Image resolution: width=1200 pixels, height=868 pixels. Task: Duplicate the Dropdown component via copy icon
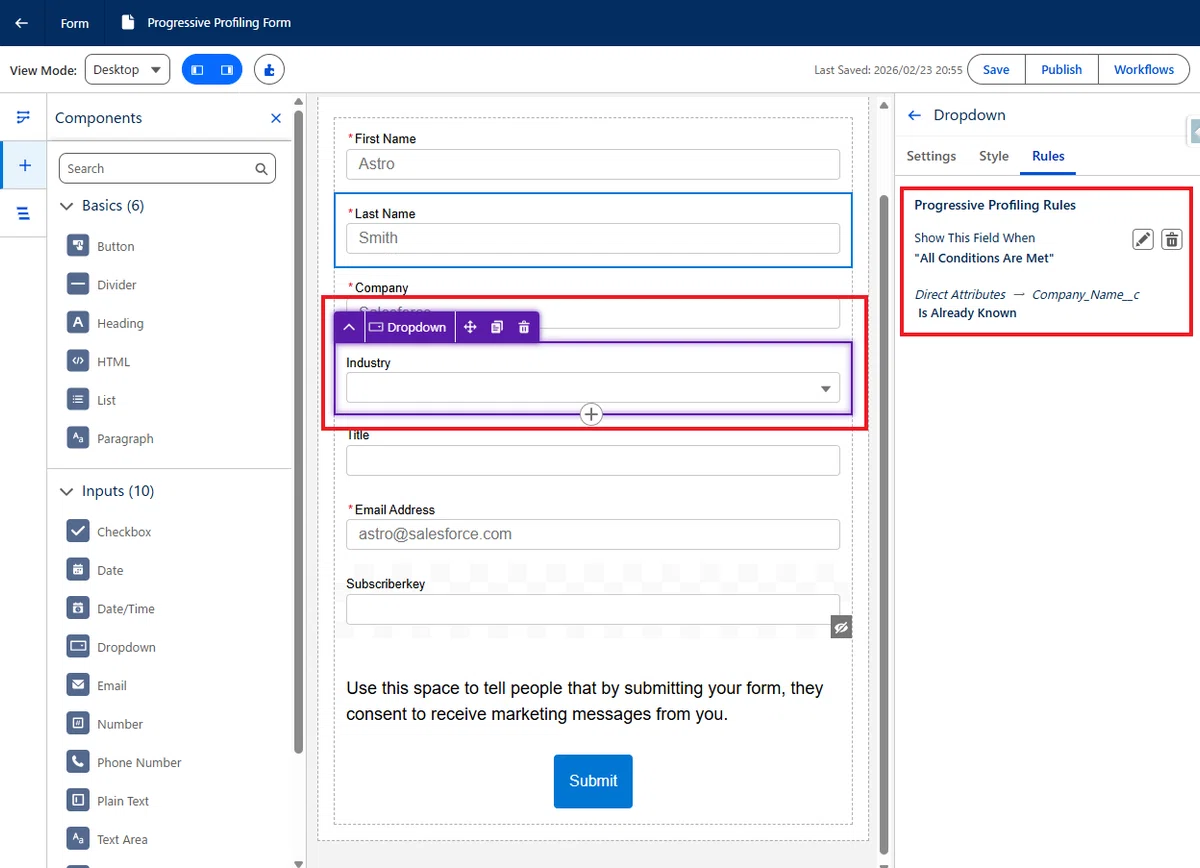pyautogui.click(x=497, y=327)
